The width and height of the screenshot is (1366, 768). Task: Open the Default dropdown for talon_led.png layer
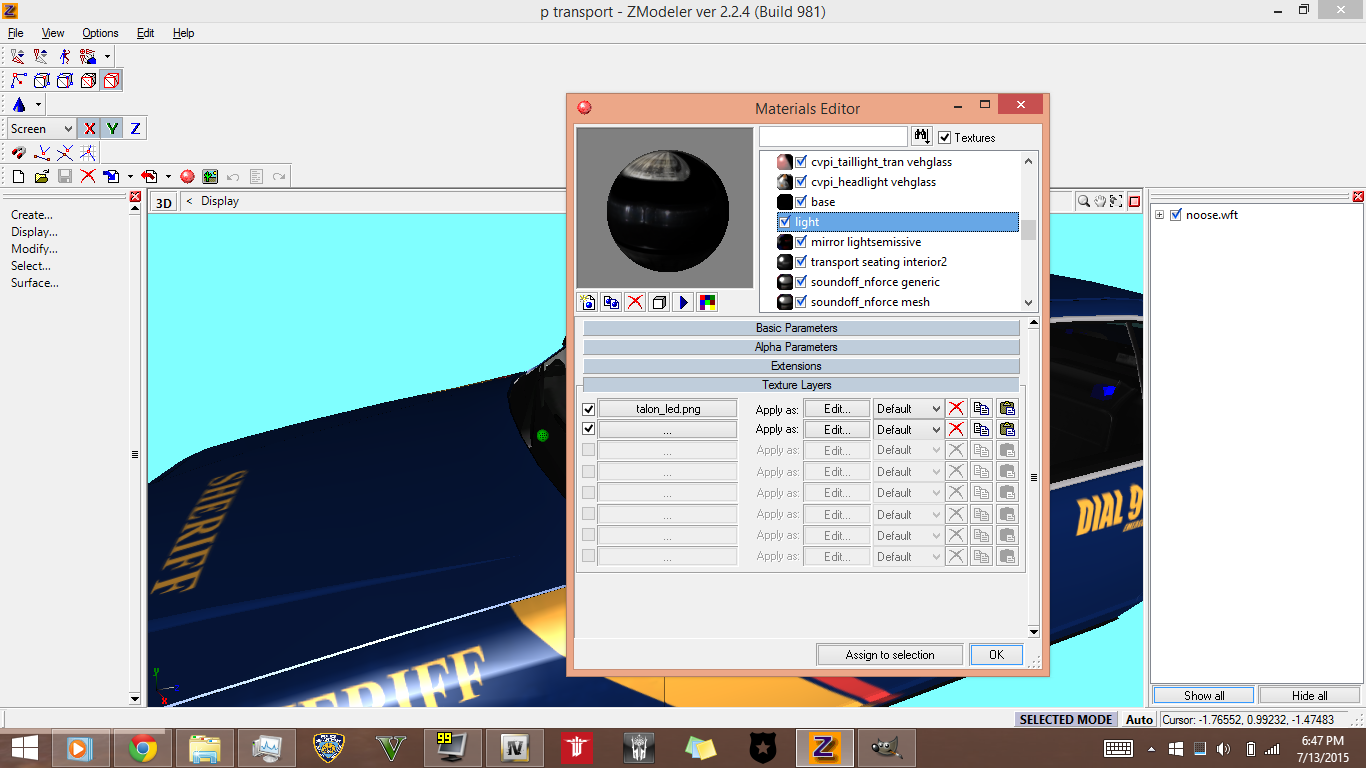pos(908,409)
